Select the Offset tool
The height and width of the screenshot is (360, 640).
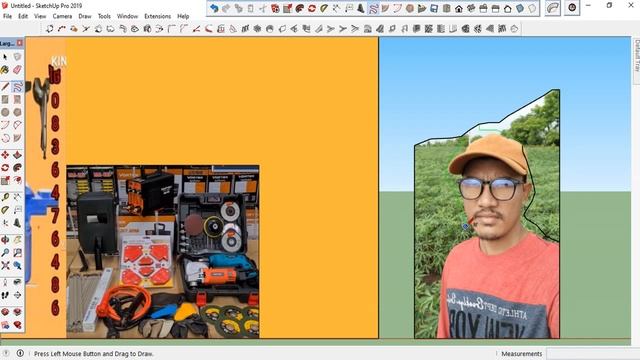tap(17, 180)
